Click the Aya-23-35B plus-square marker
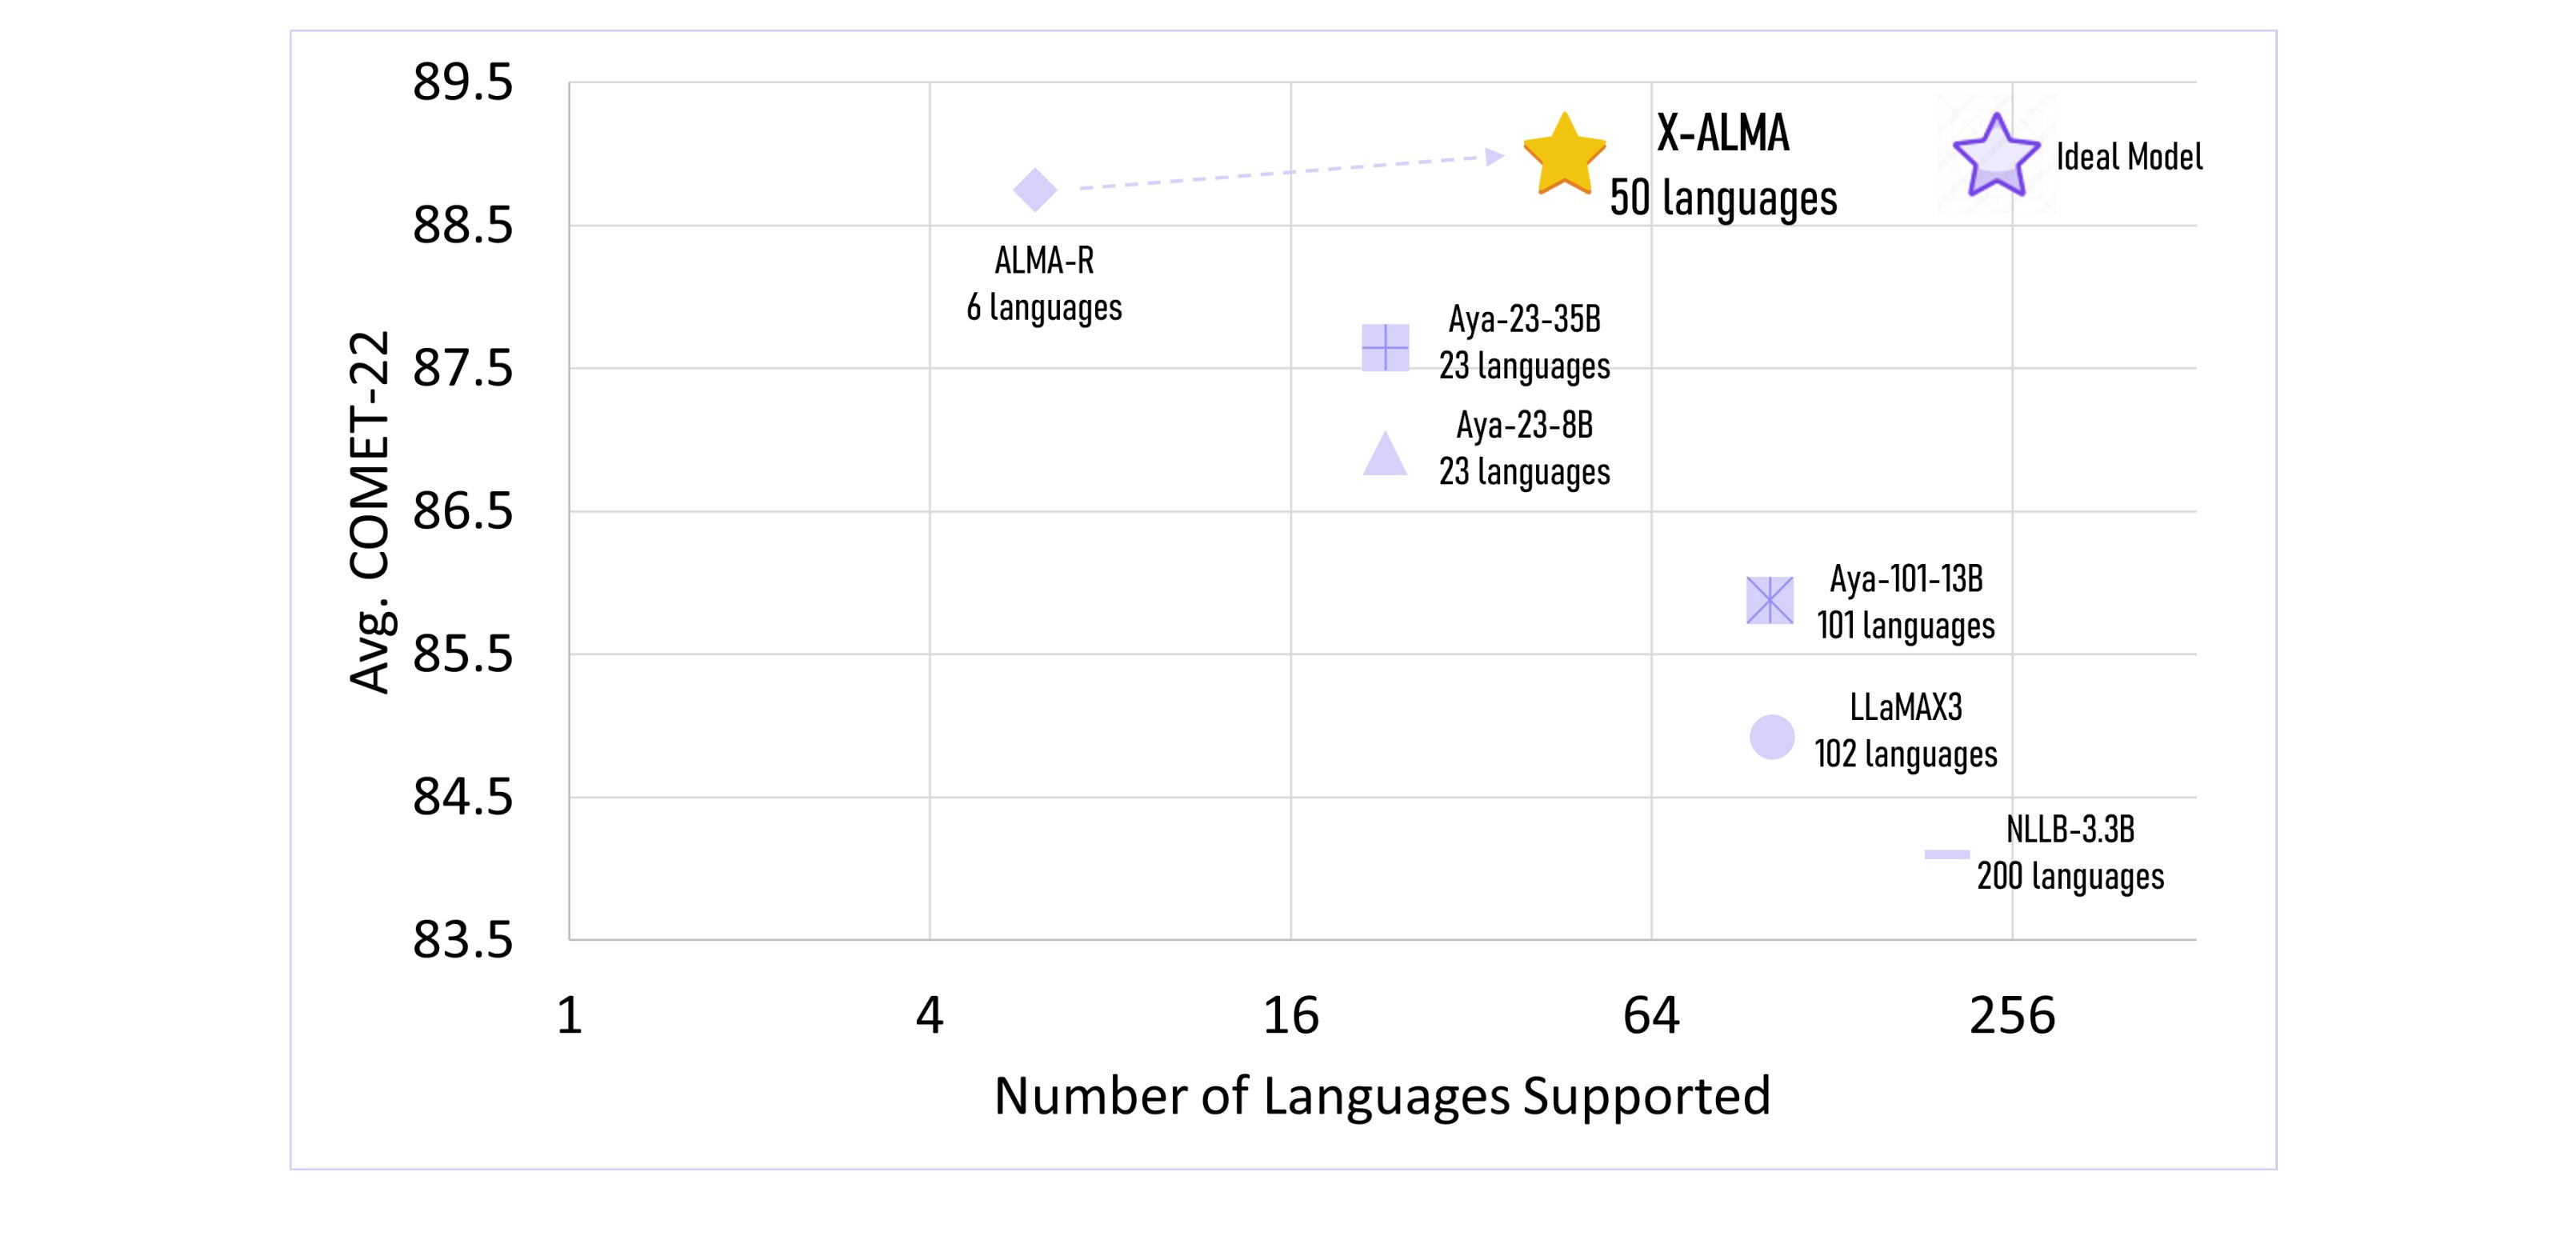The width and height of the screenshot is (2576, 1248). tap(1385, 348)
